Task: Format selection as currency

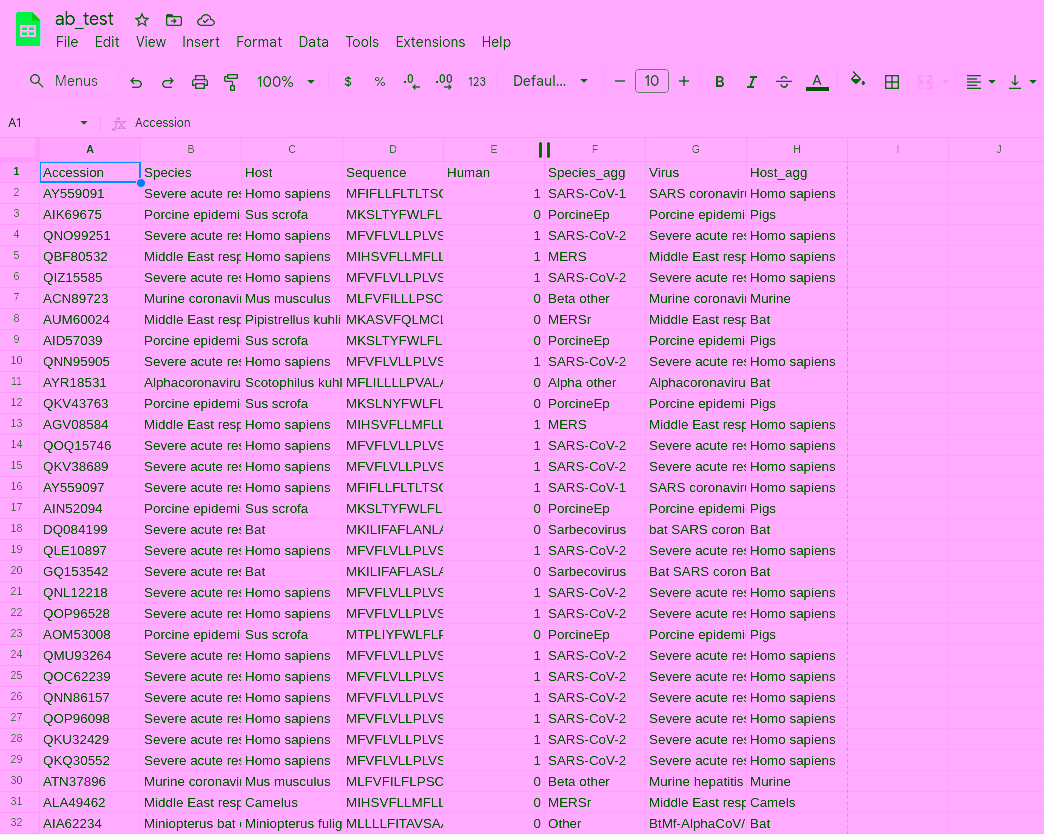Action: click(348, 82)
